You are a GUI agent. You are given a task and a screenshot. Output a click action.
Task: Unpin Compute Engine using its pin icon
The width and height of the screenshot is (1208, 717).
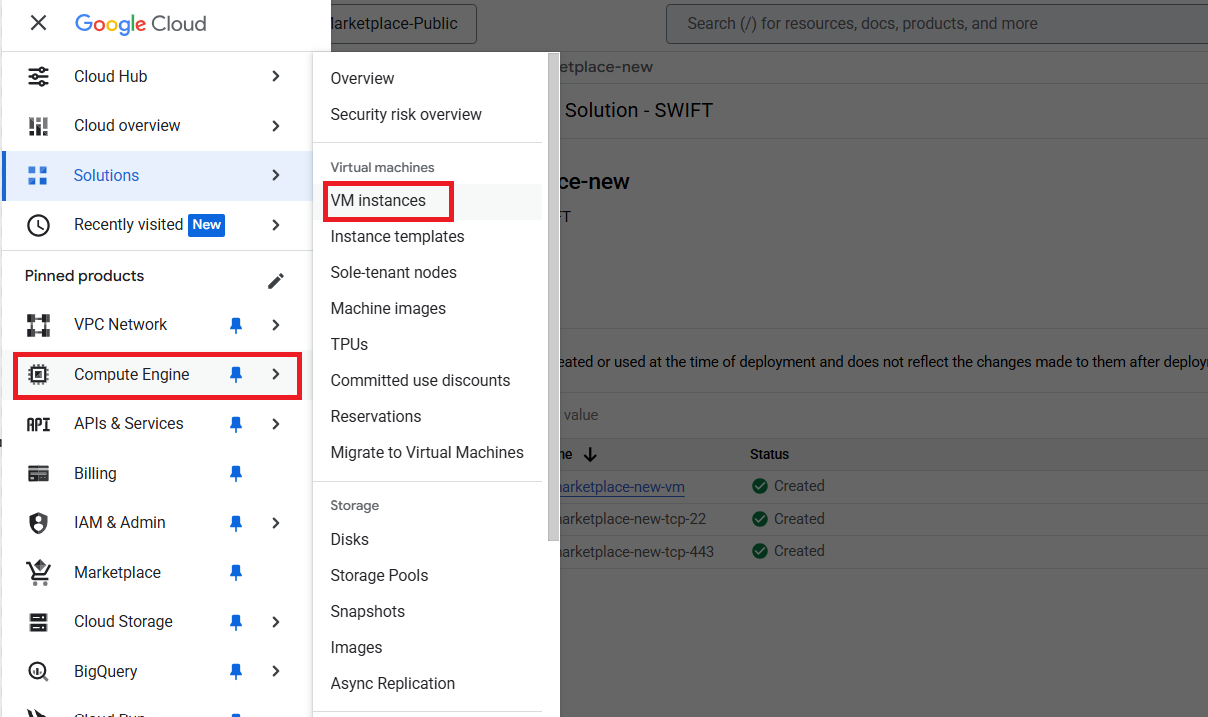(236, 374)
